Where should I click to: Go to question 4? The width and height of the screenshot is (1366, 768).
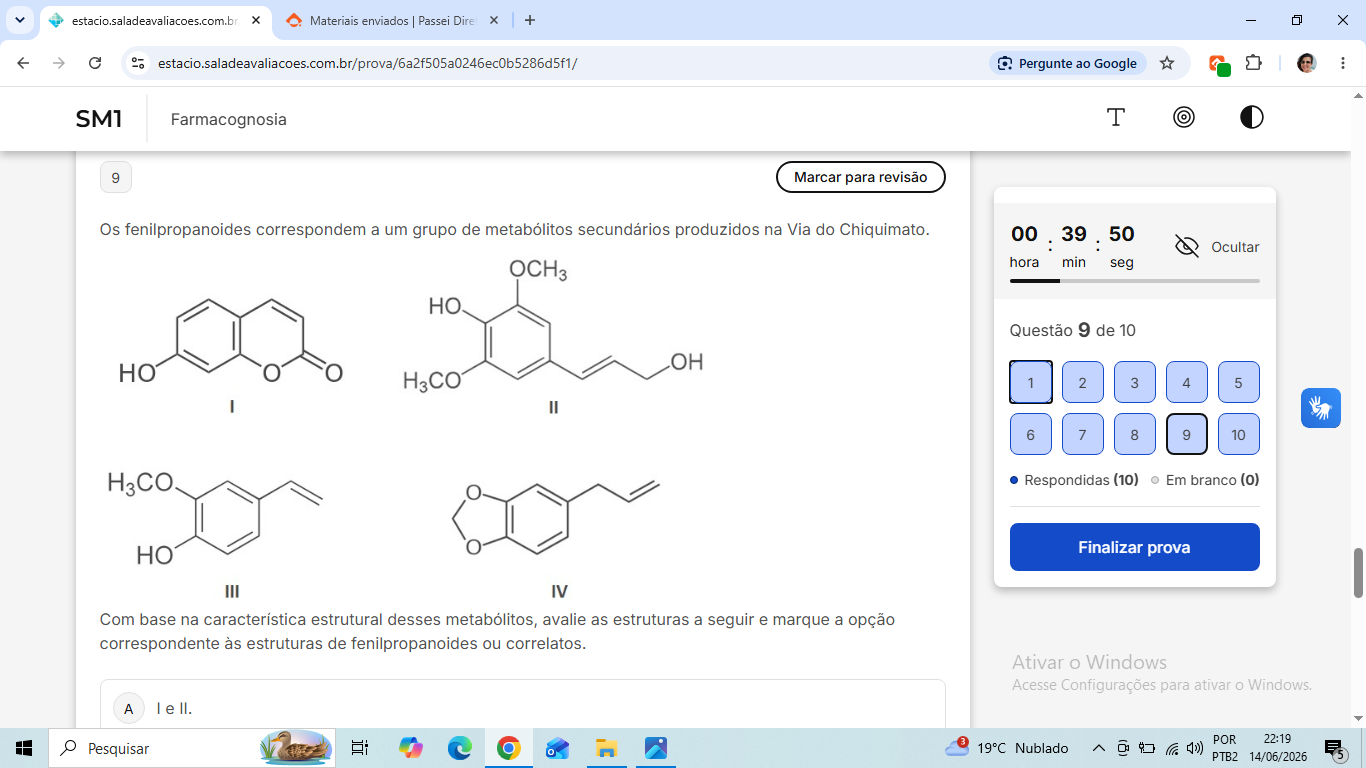pos(1187,382)
